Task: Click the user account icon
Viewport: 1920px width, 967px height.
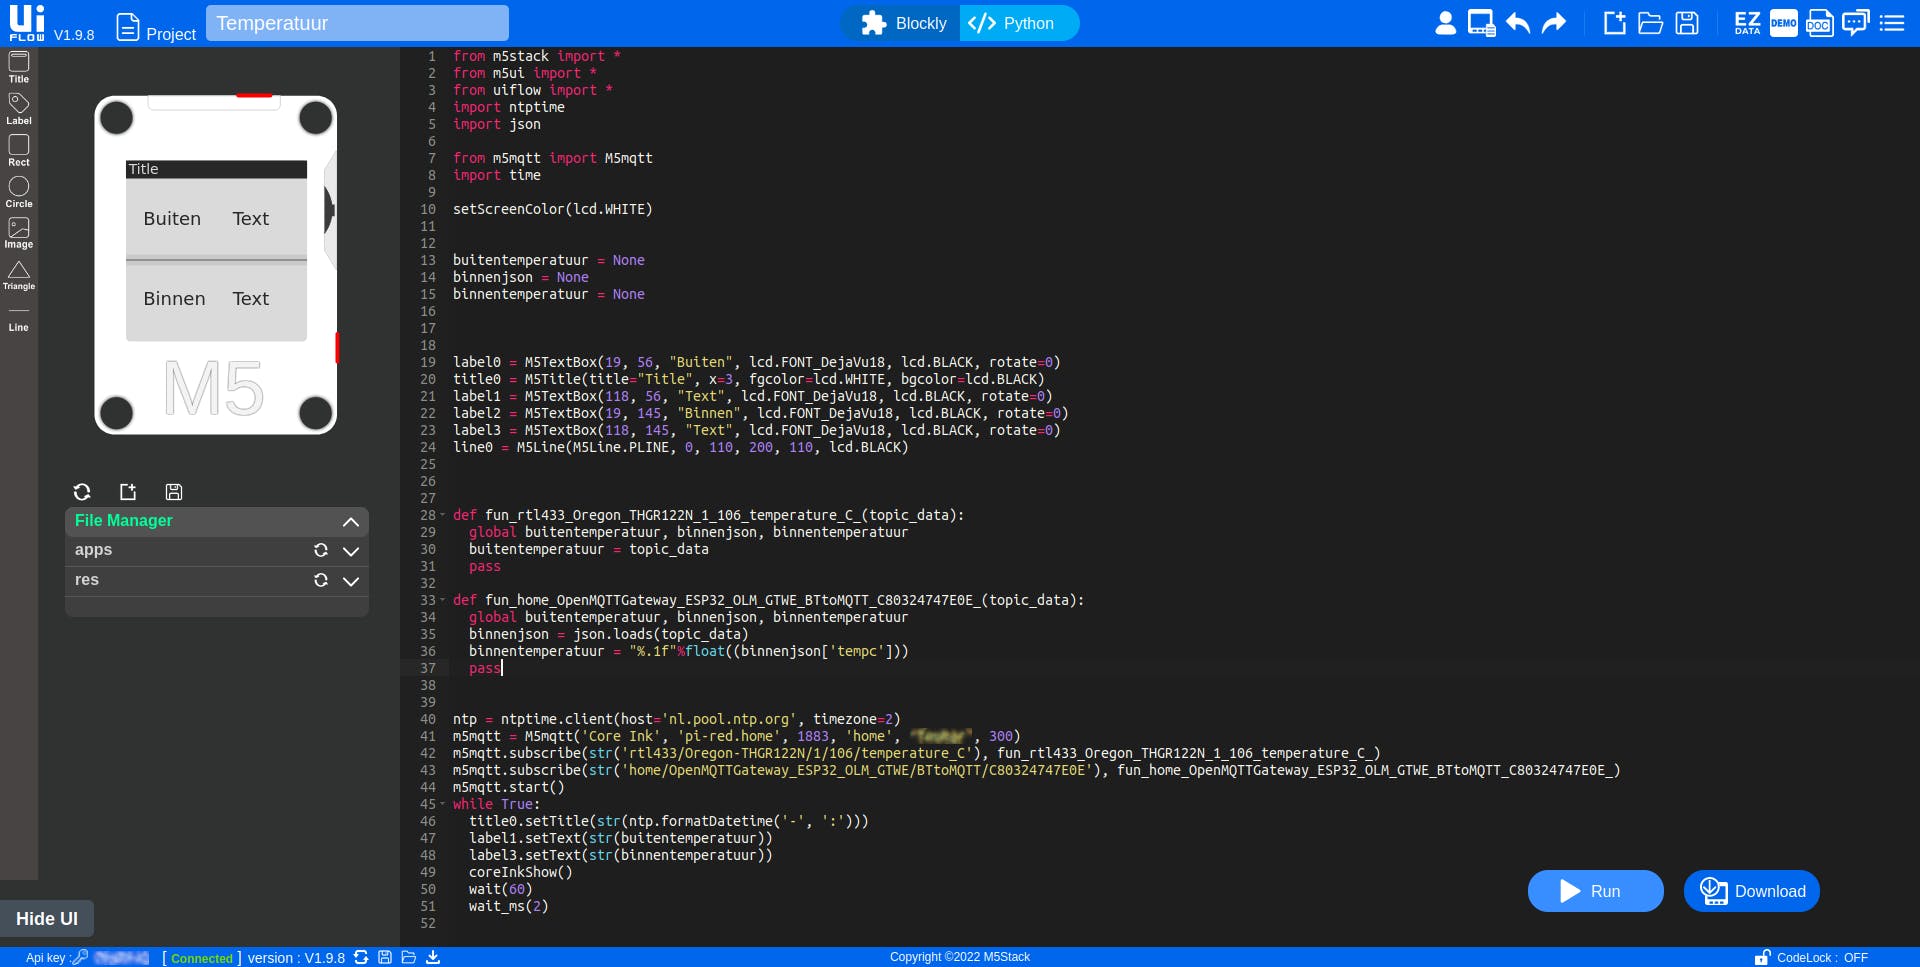Action: [1445, 23]
